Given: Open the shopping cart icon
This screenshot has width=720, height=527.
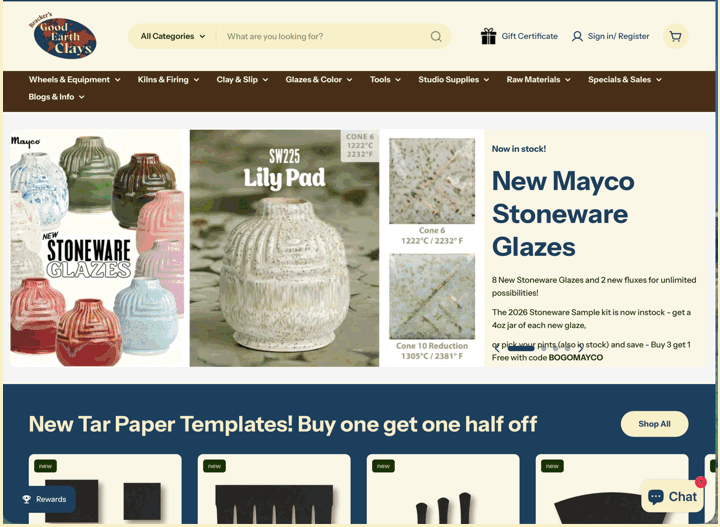Looking at the screenshot, I should click(675, 36).
